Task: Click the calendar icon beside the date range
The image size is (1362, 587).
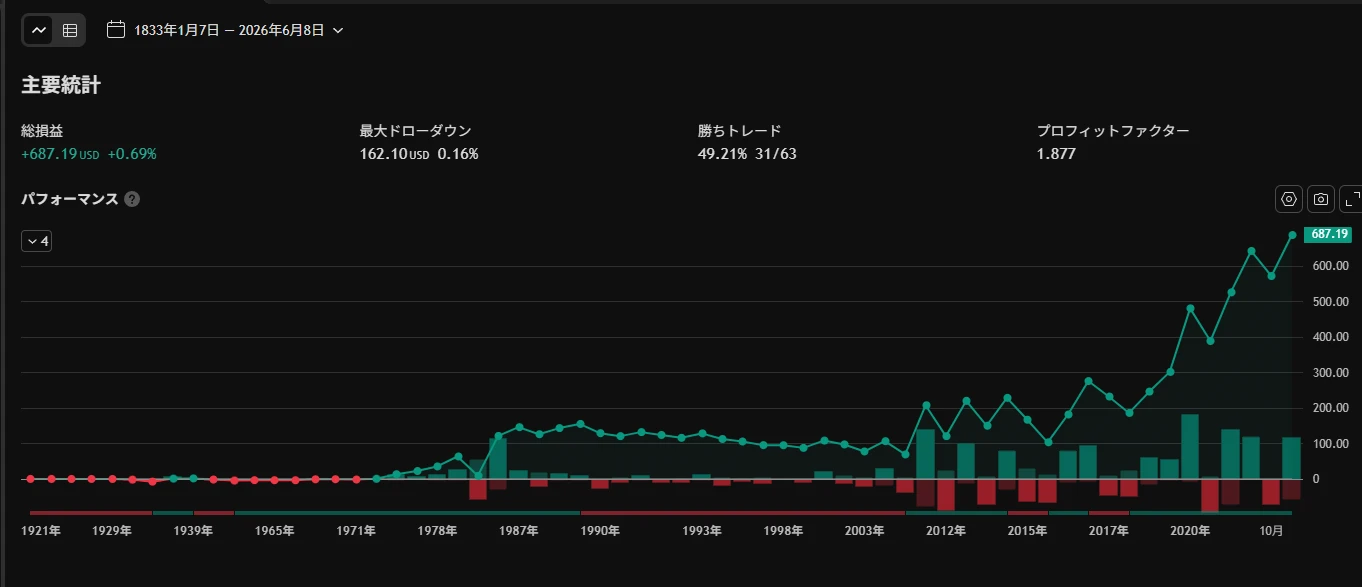Action: click(x=116, y=30)
